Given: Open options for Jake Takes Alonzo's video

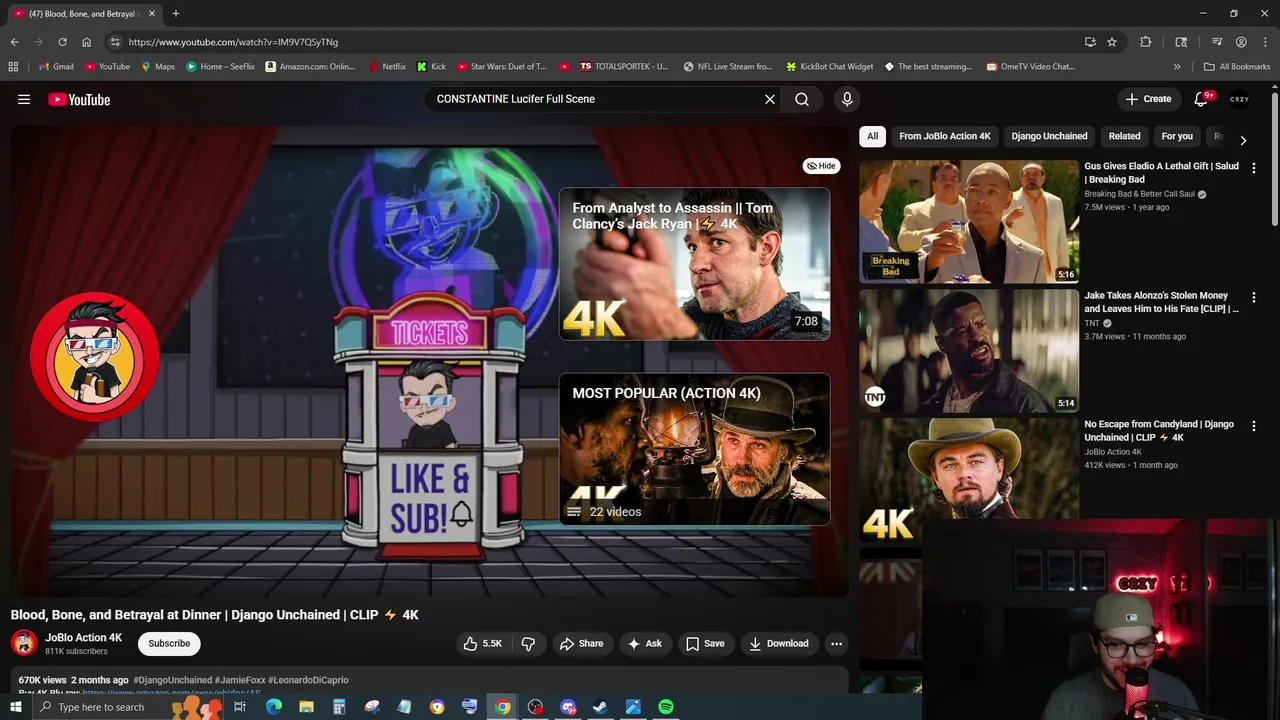Looking at the screenshot, I should coord(1254,297).
